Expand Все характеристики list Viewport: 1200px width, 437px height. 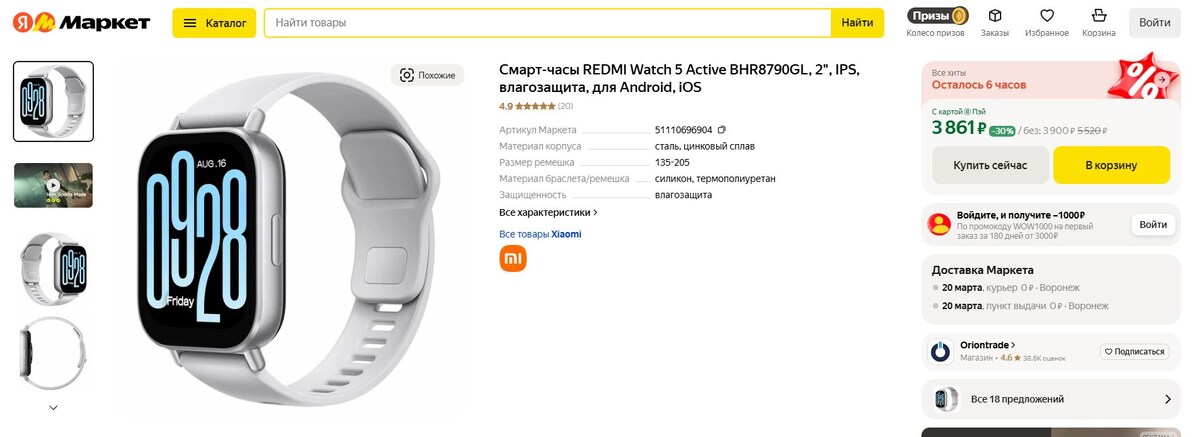click(x=548, y=212)
